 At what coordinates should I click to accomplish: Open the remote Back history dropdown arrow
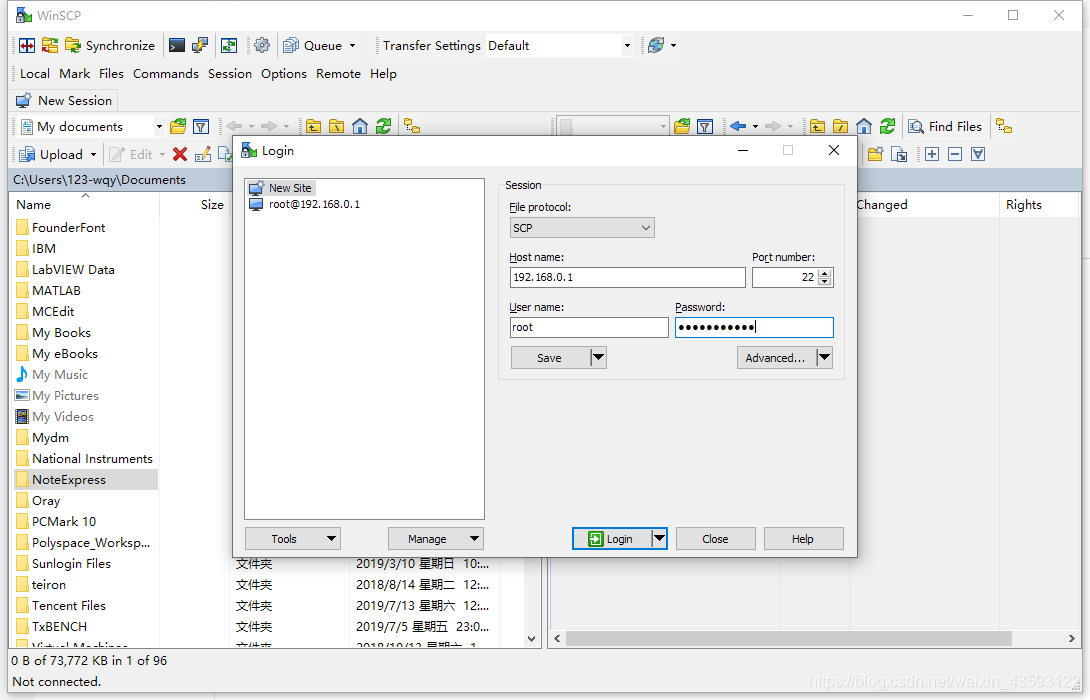(755, 127)
